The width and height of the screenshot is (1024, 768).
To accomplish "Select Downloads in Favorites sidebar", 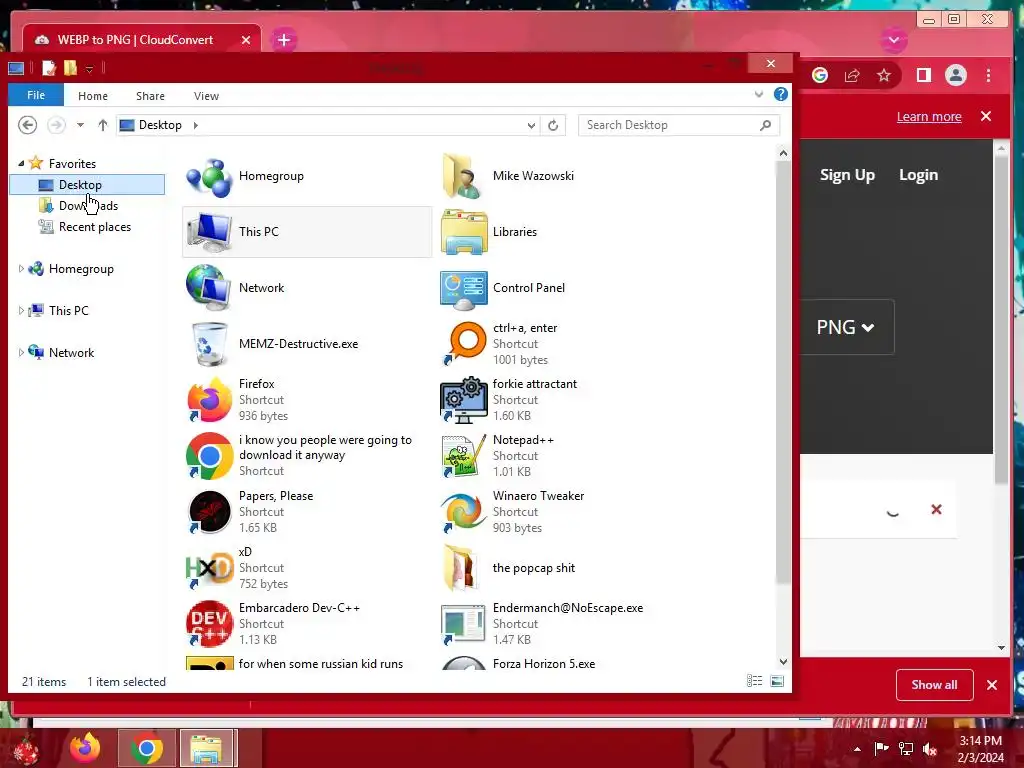I will click(x=88, y=206).
